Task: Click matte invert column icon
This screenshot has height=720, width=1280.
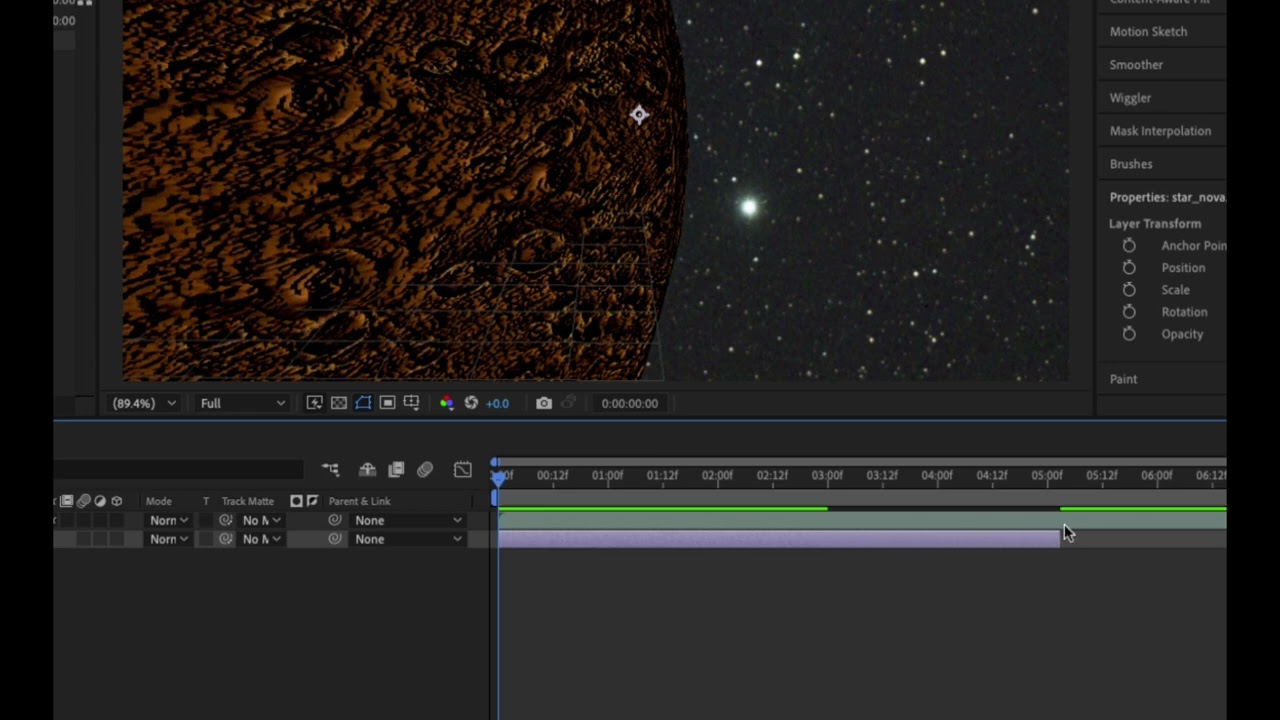Action: (312, 501)
